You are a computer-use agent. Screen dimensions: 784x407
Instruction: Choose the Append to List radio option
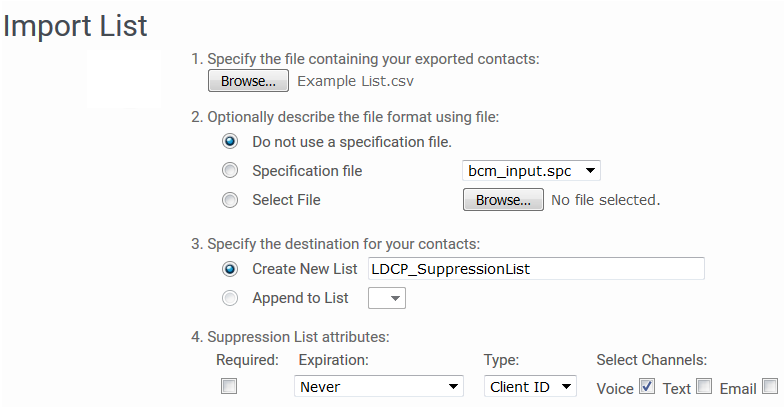[230, 298]
